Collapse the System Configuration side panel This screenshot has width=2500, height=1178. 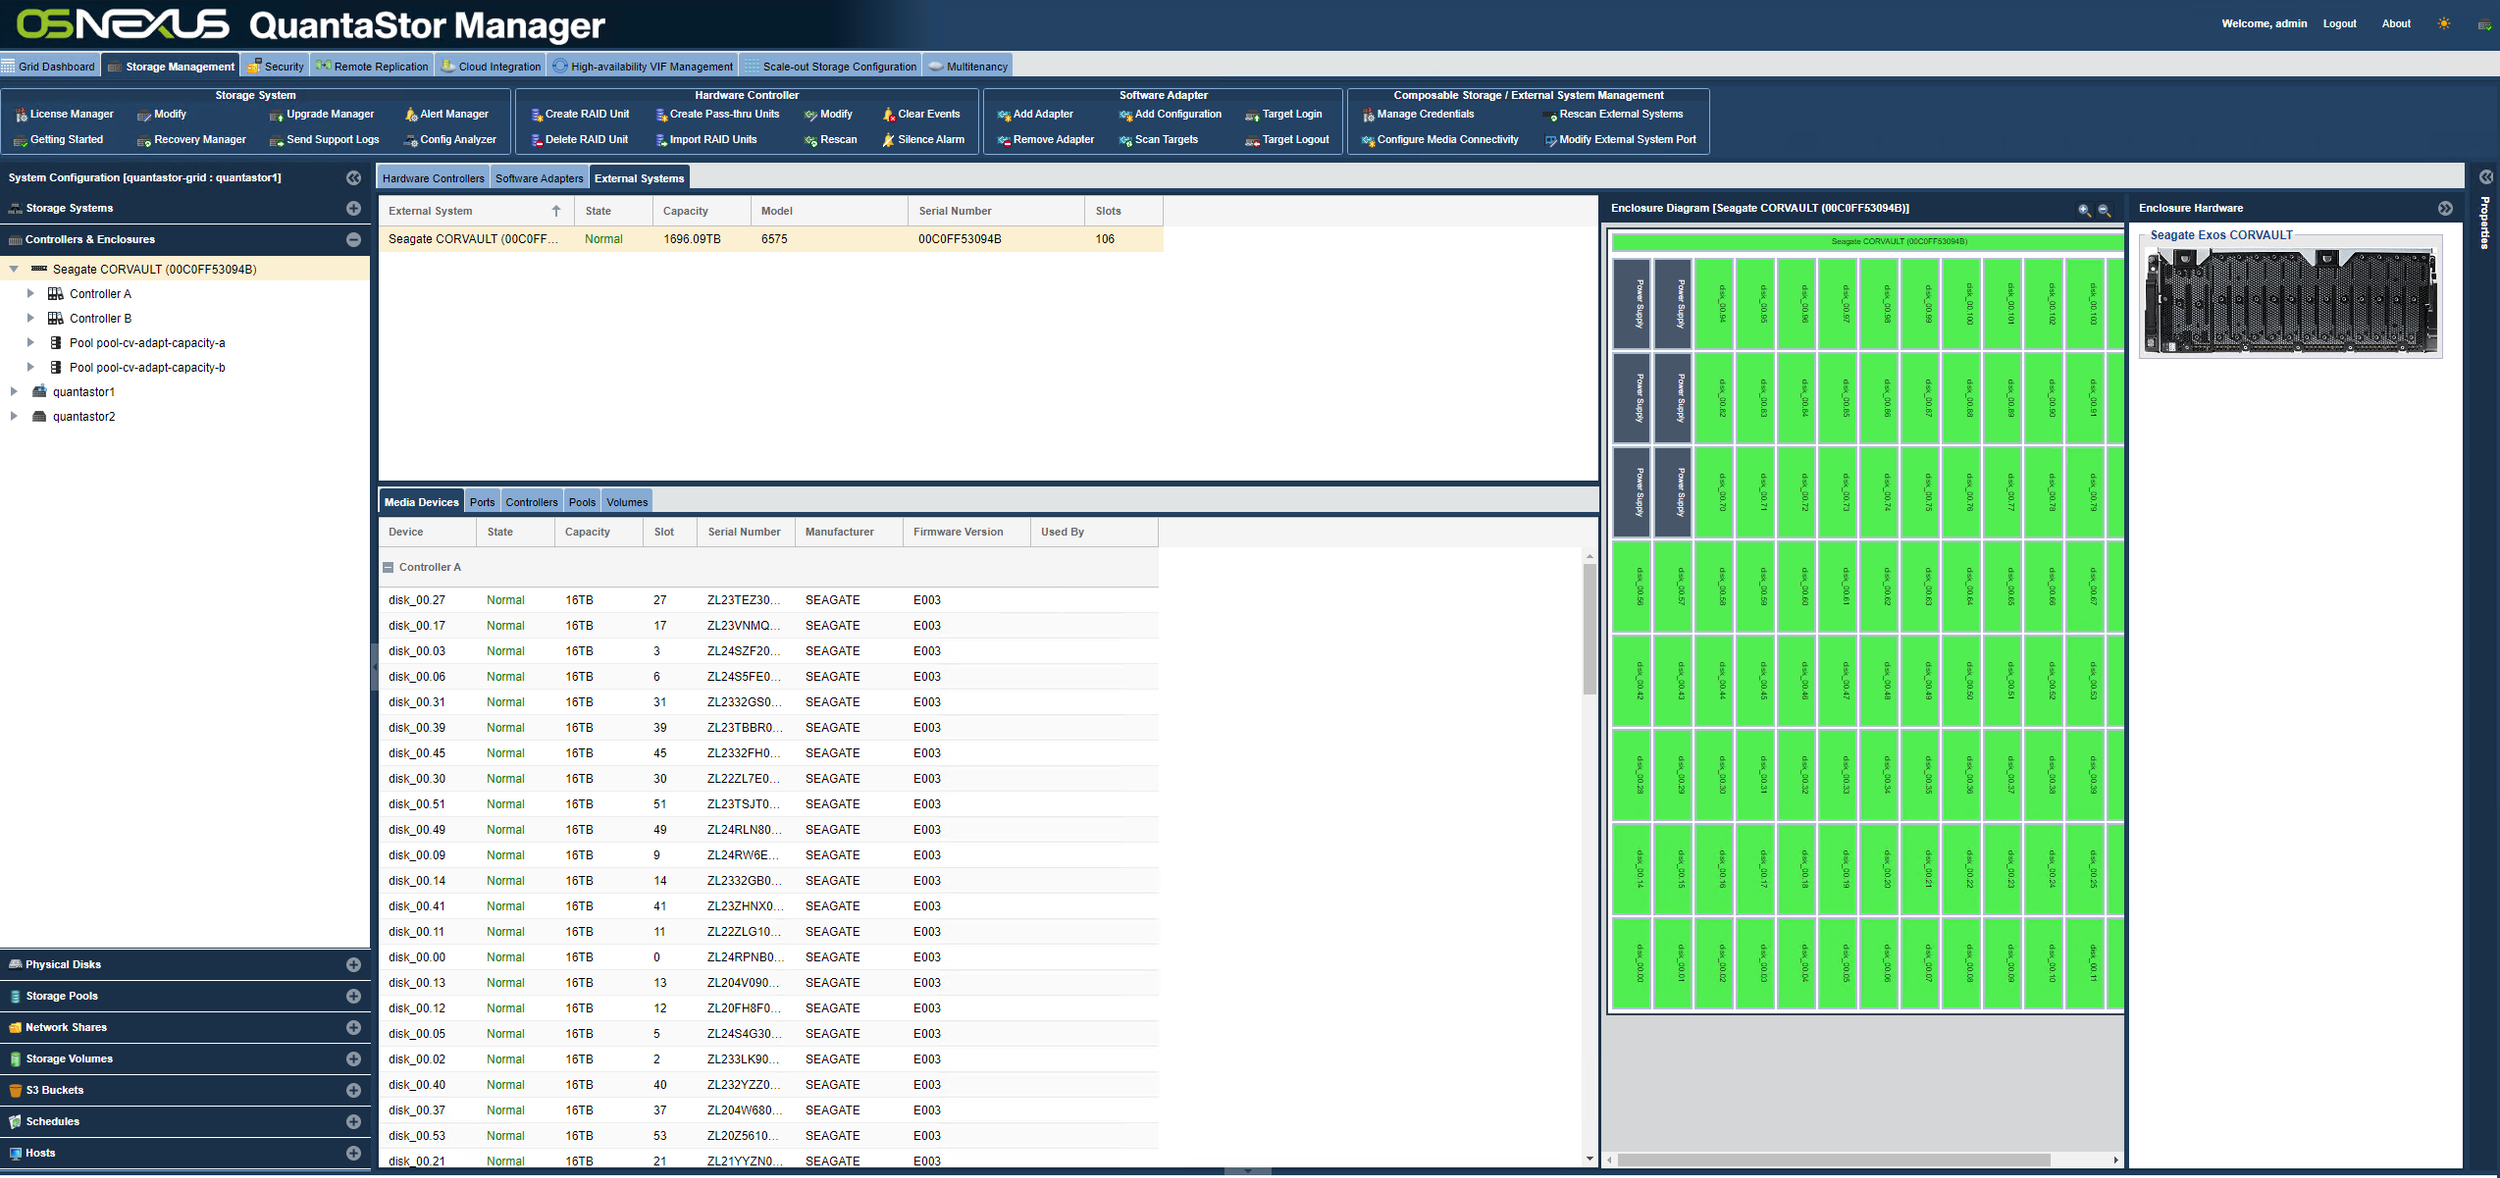point(353,178)
